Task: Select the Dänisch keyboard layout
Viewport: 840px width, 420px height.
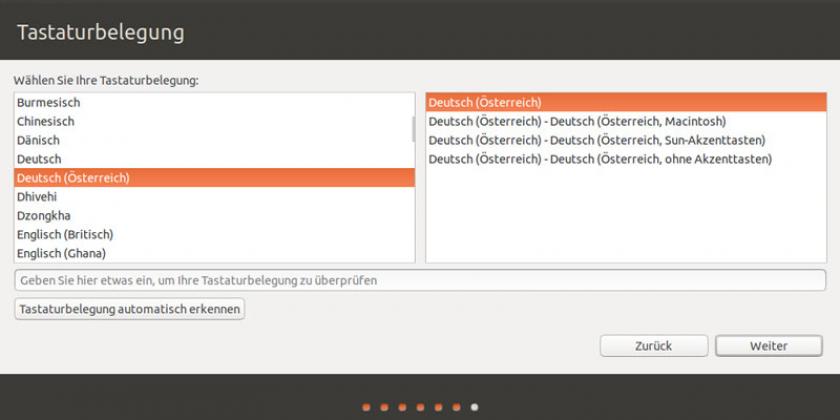Action: tap(39, 140)
